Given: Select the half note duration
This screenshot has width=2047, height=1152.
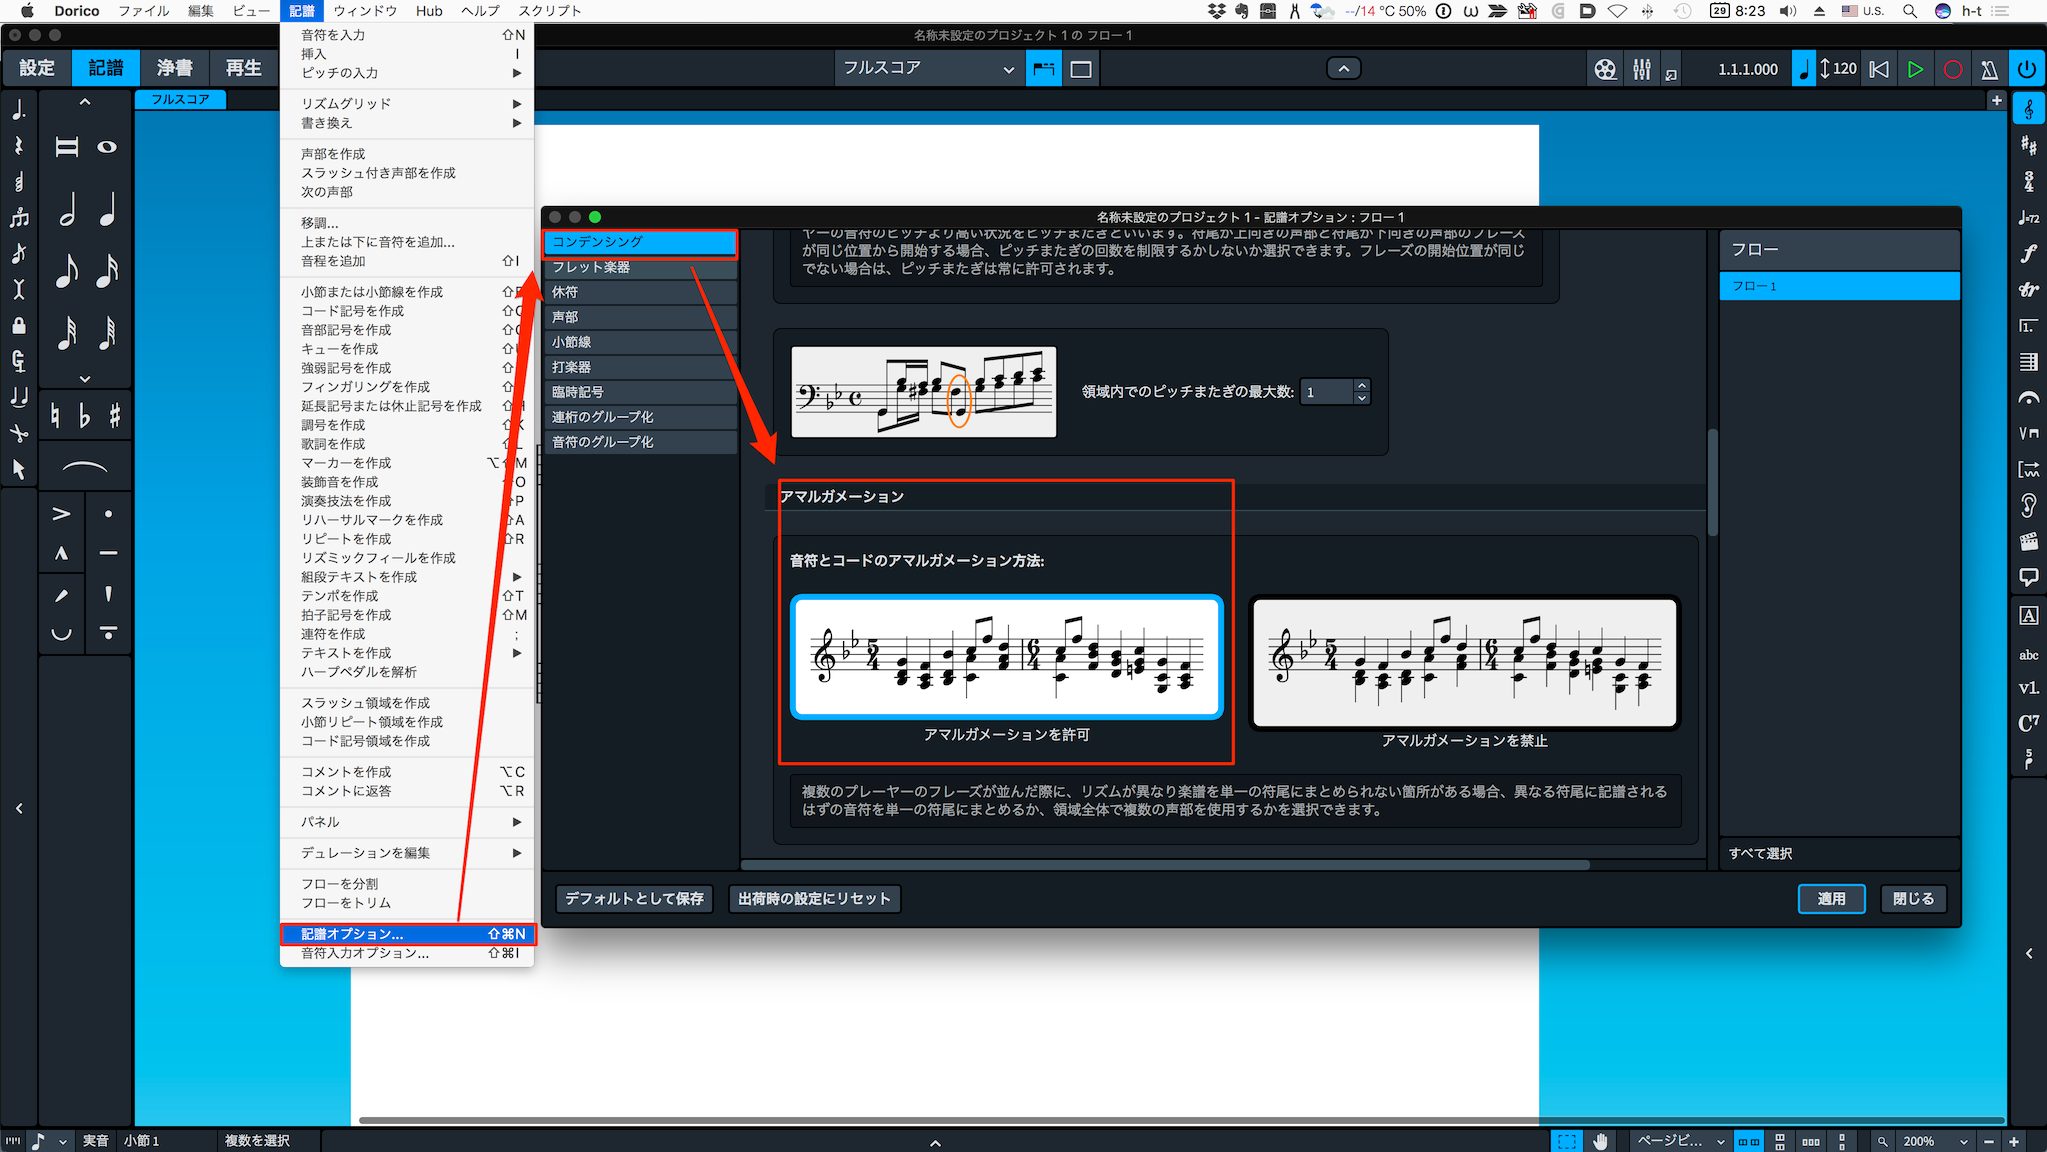Looking at the screenshot, I should coord(67,211).
